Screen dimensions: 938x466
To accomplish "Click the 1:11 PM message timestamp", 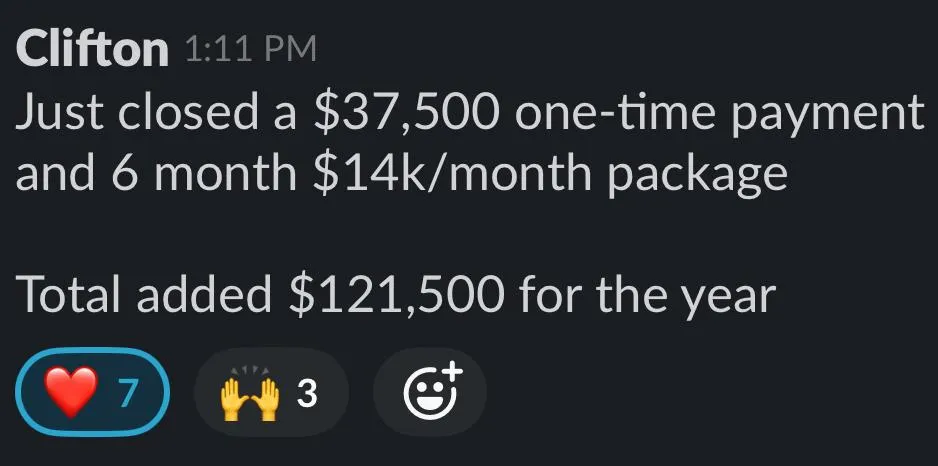I will [x=251, y=50].
